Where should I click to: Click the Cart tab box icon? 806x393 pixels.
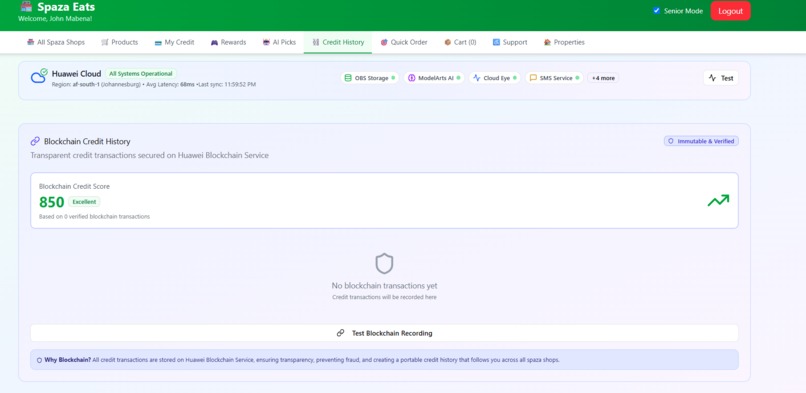[448, 42]
